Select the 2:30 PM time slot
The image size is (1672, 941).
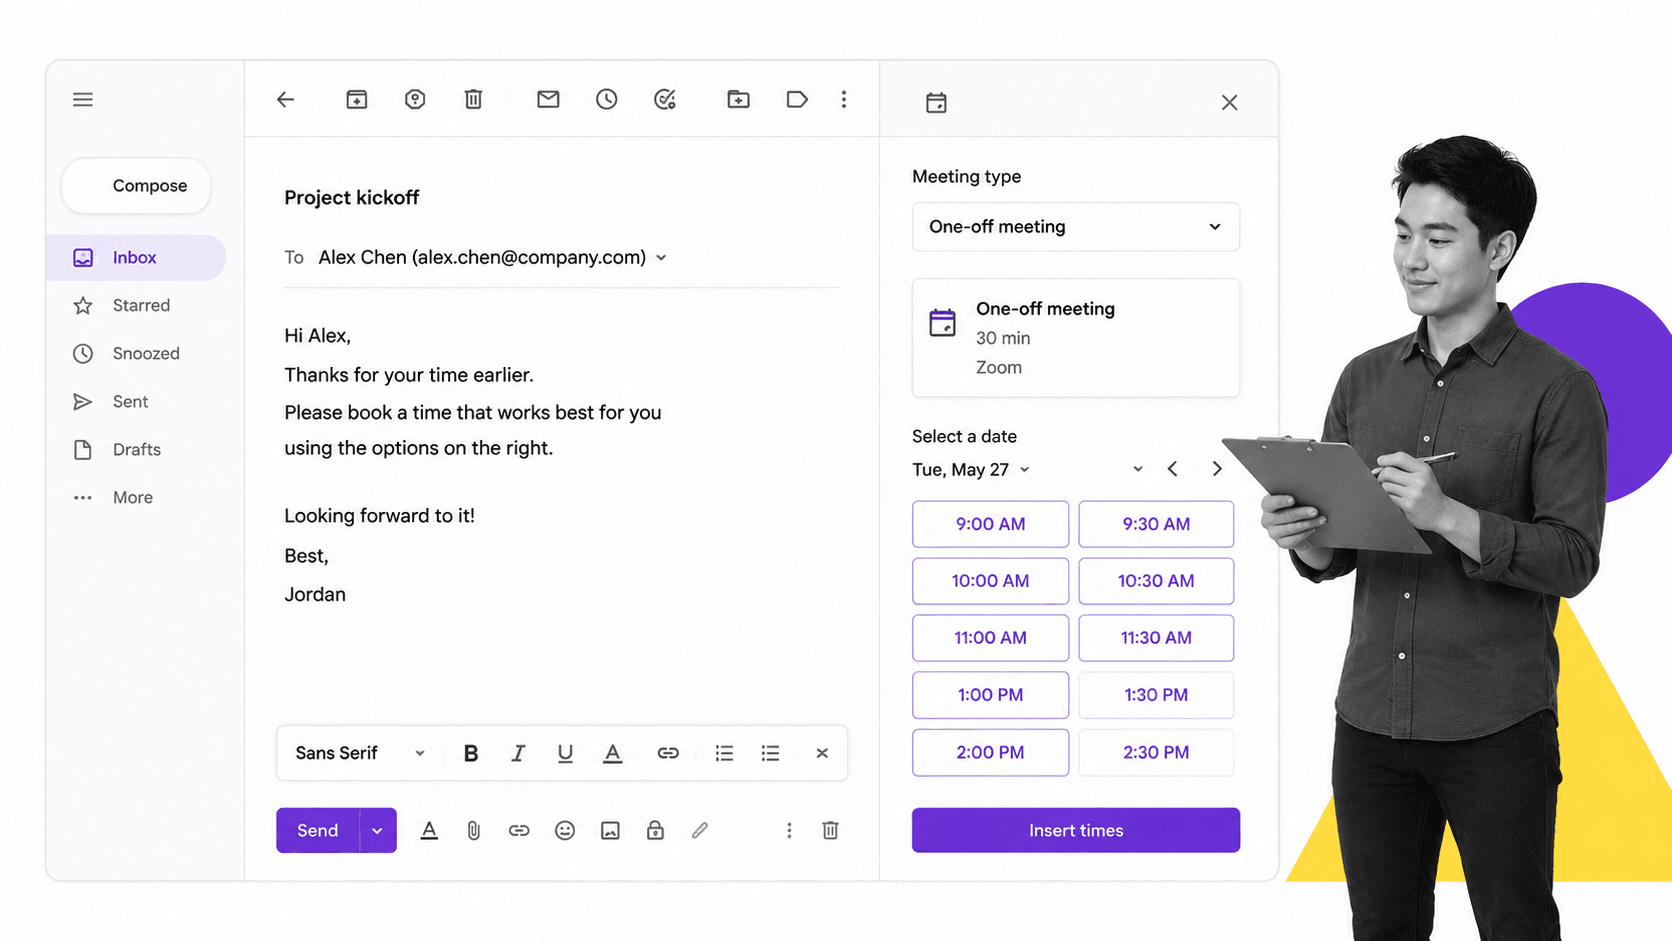pos(1156,752)
